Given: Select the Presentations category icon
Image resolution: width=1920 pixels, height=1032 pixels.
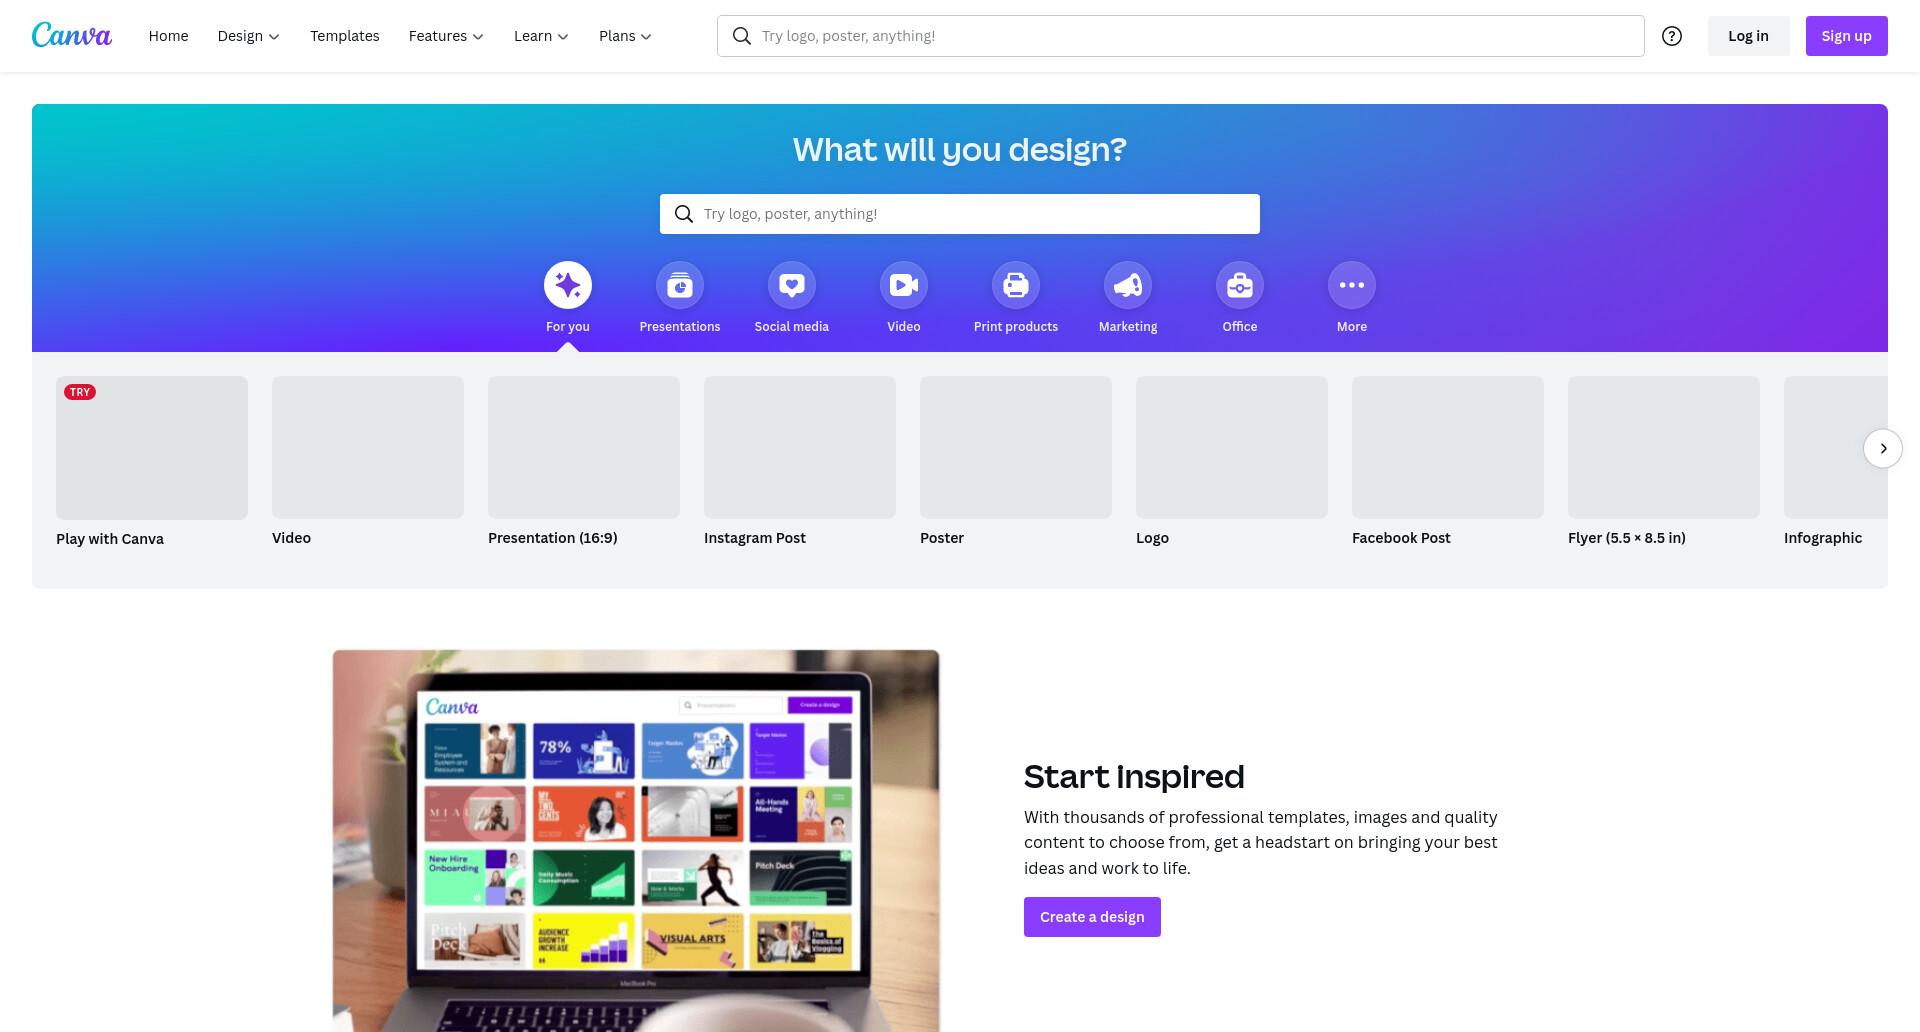Looking at the screenshot, I should point(680,286).
